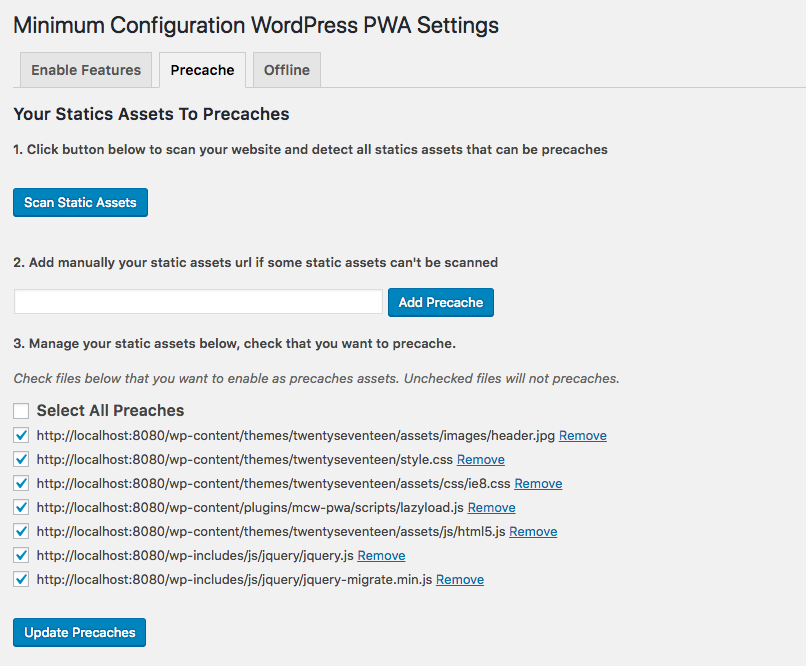
Task: Uncheck the header.jpg precache checkbox
Action: (21, 435)
